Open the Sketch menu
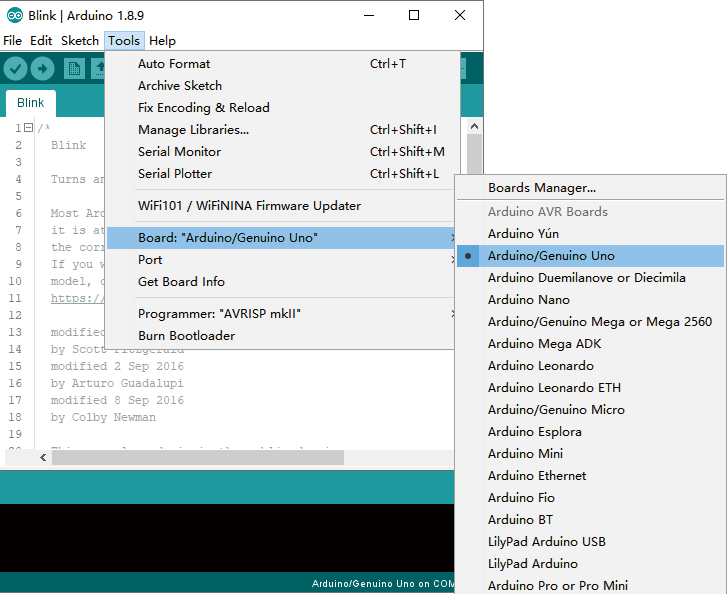This screenshot has height=594, width=727. (x=80, y=41)
